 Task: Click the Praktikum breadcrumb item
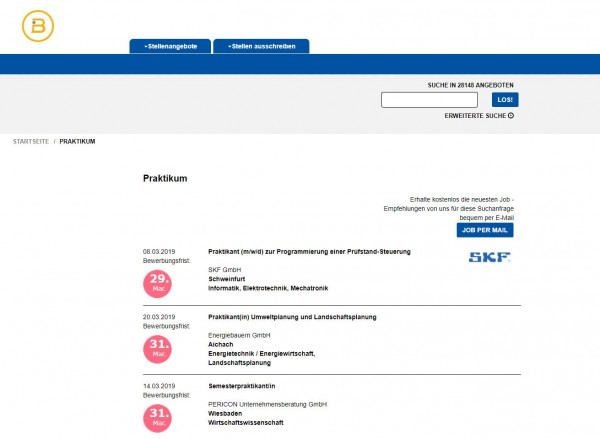pyautogui.click(x=77, y=141)
